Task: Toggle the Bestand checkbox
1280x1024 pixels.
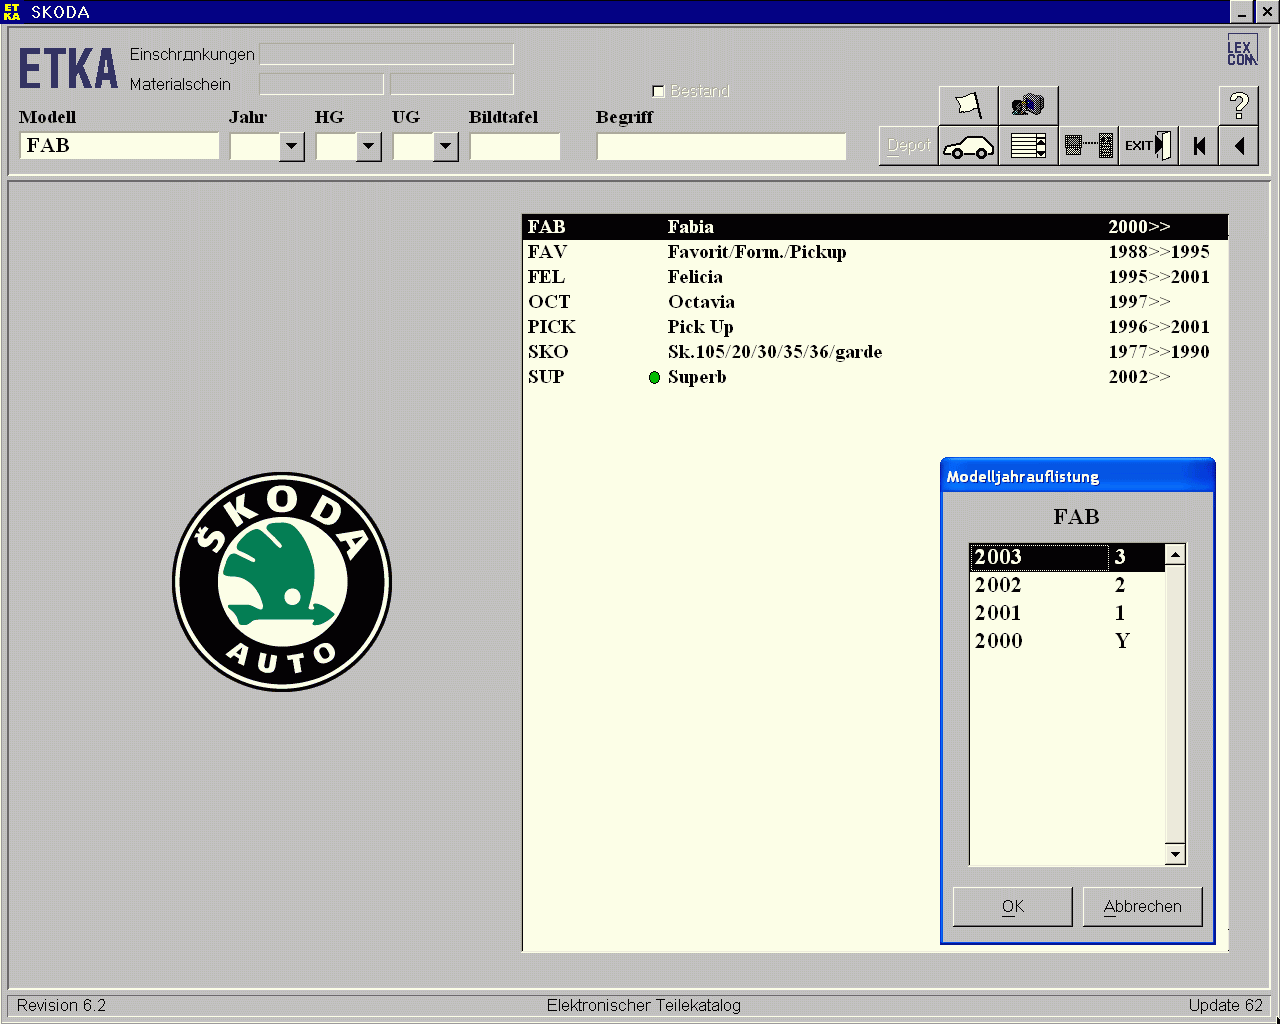Action: point(658,91)
